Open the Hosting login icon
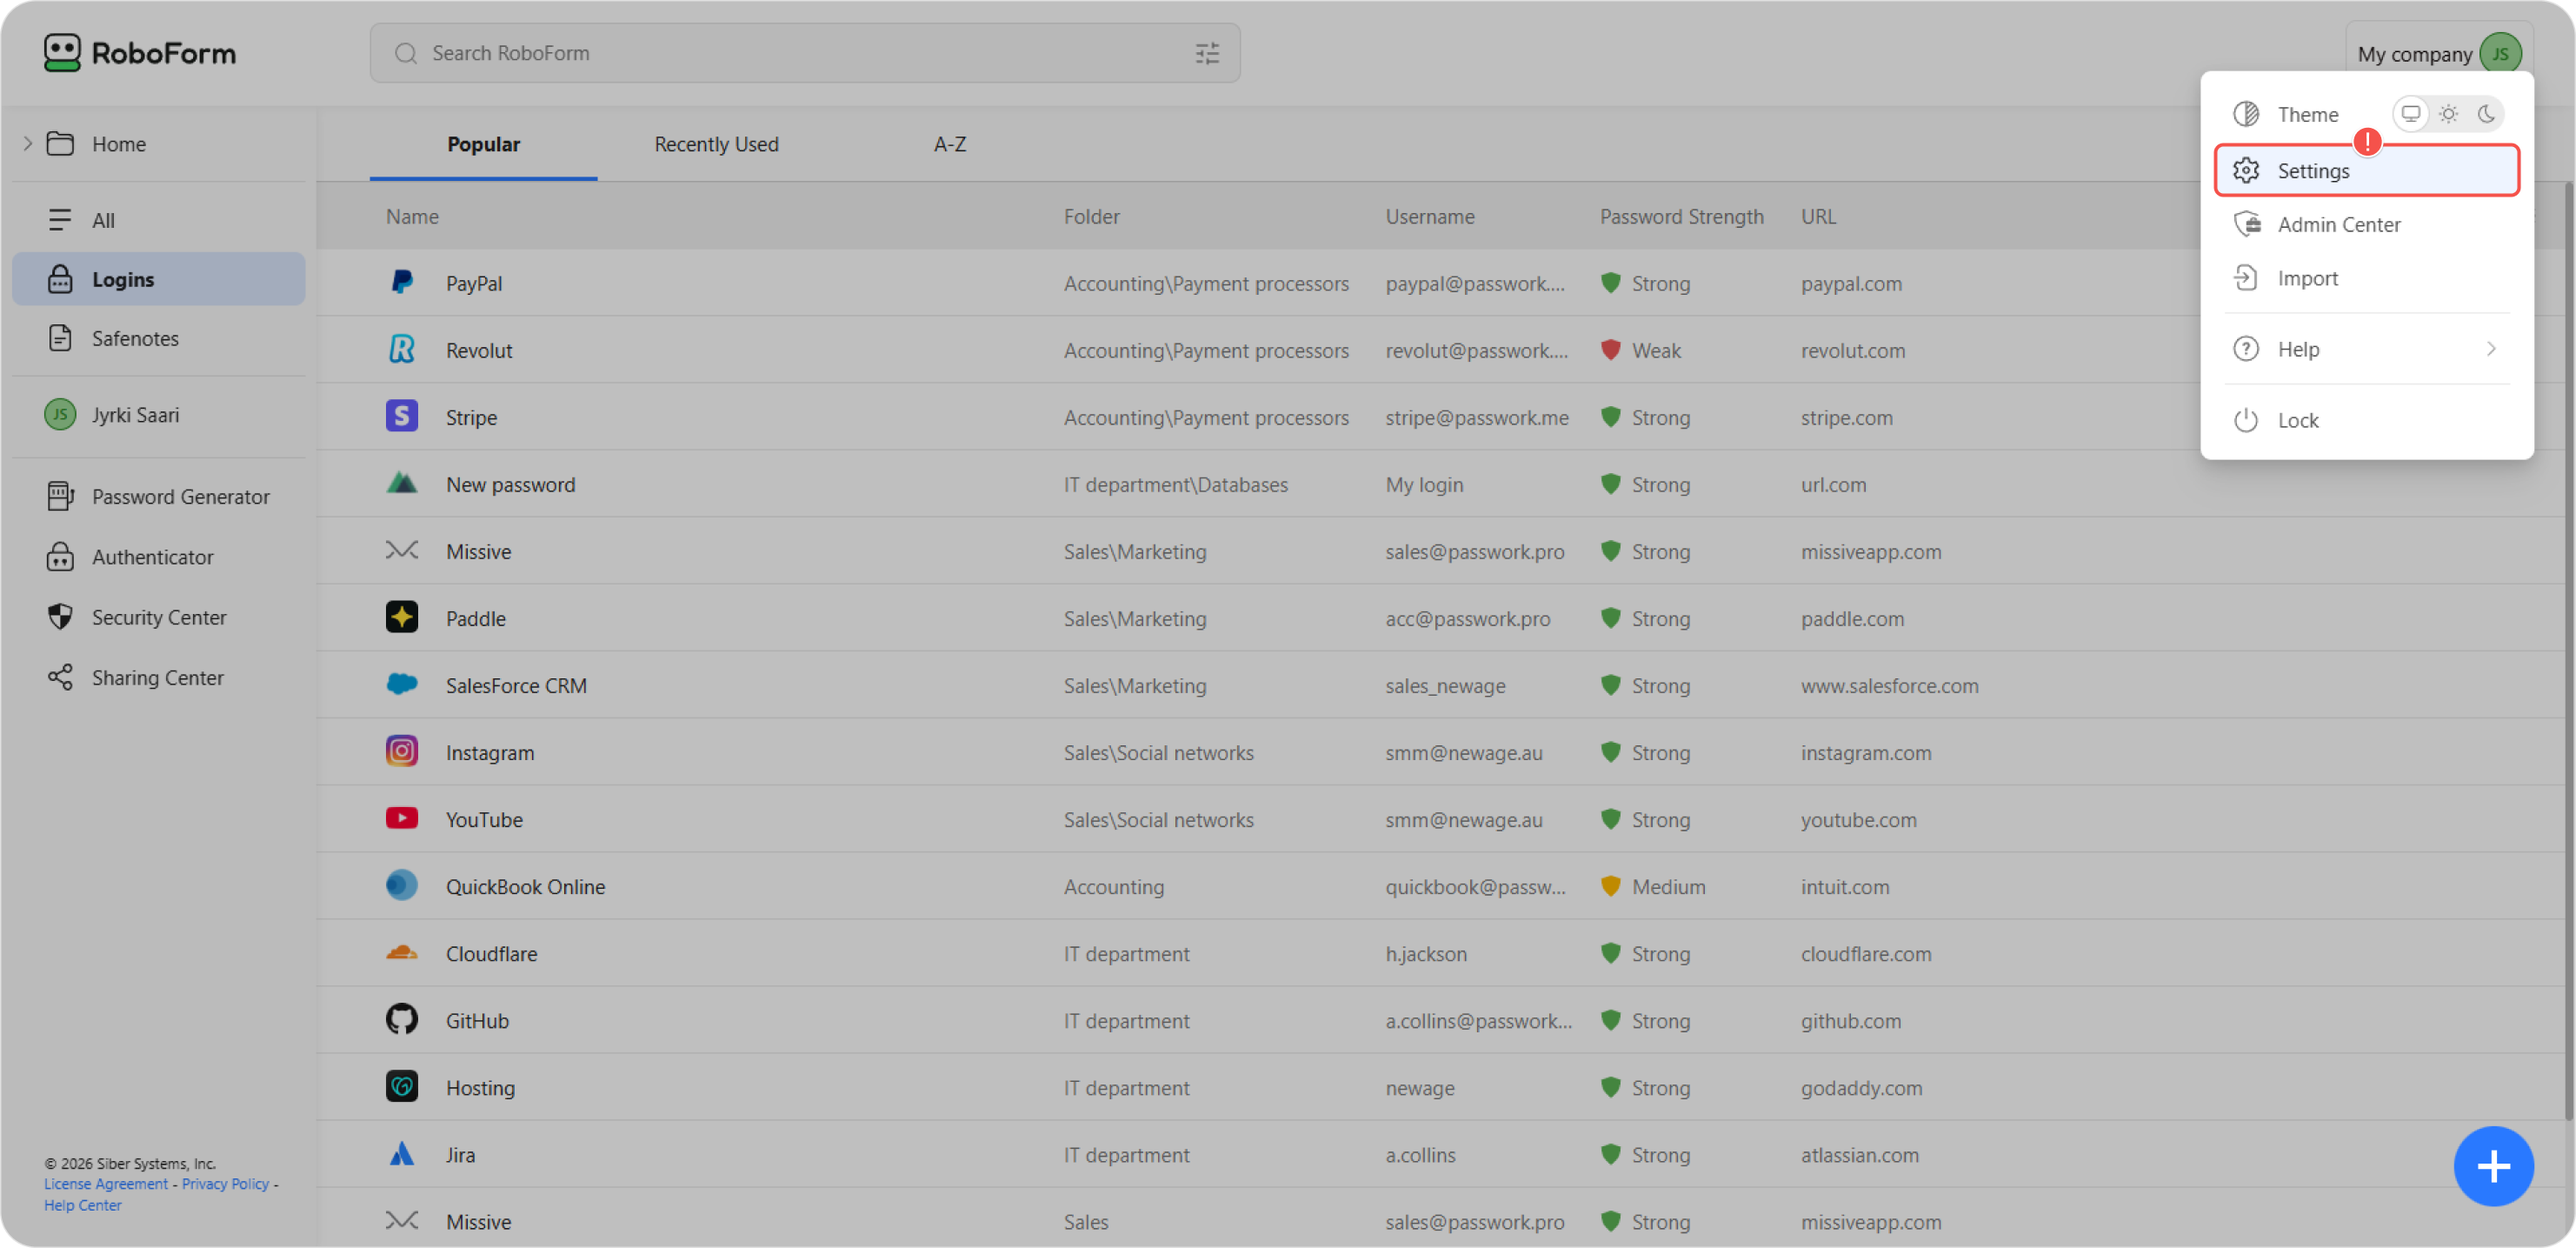The width and height of the screenshot is (2576, 1248). (x=402, y=1087)
